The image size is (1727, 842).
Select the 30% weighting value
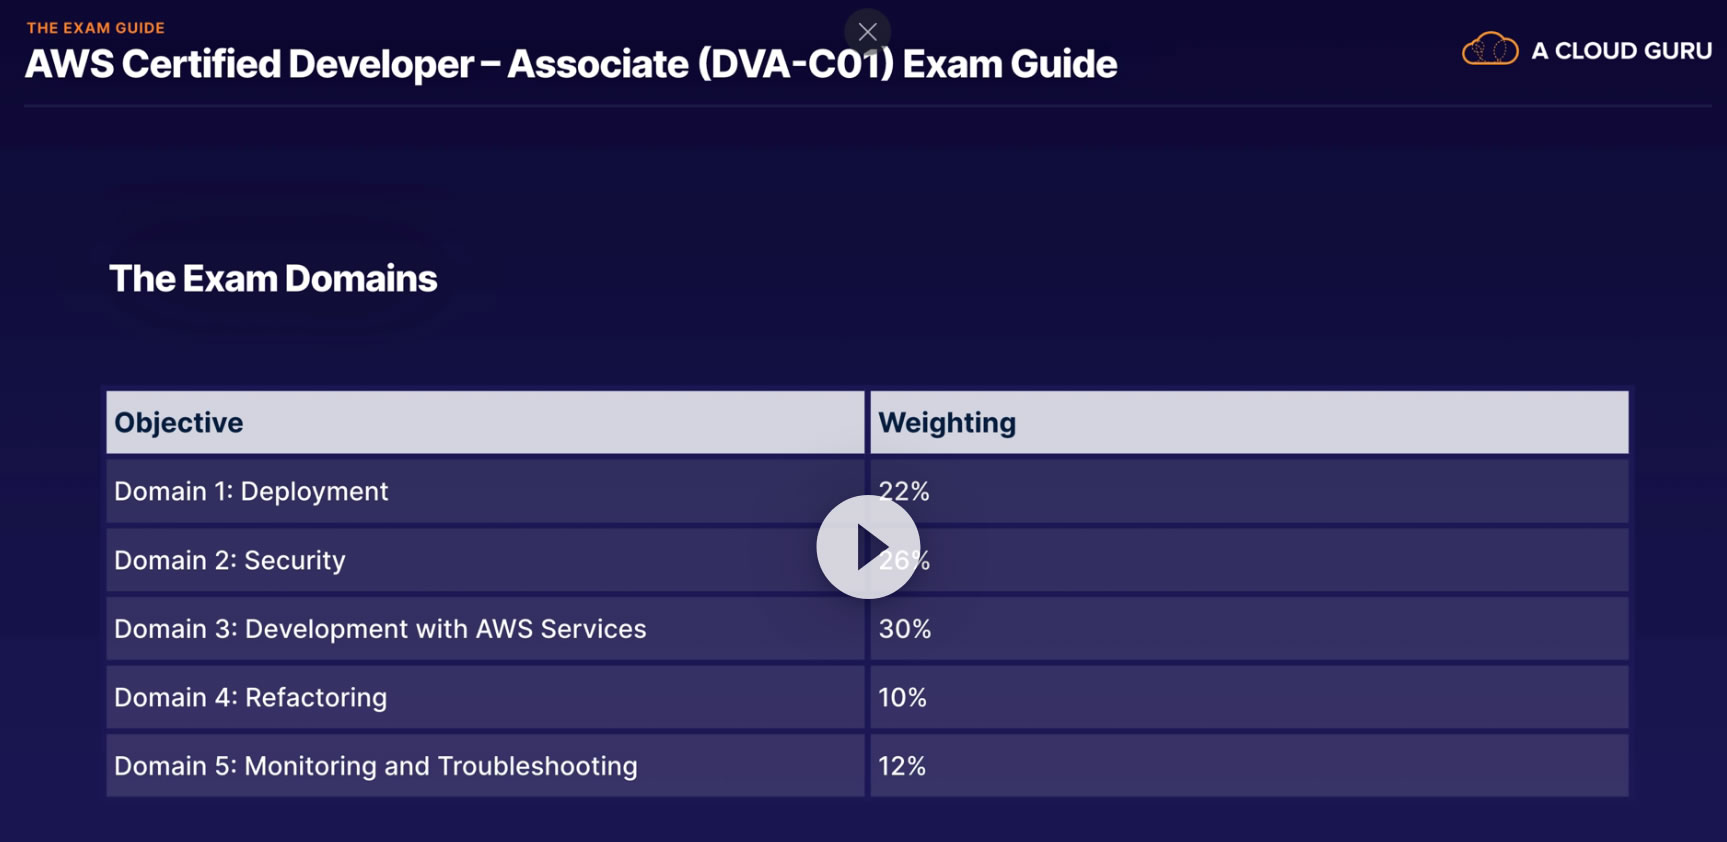(x=904, y=629)
